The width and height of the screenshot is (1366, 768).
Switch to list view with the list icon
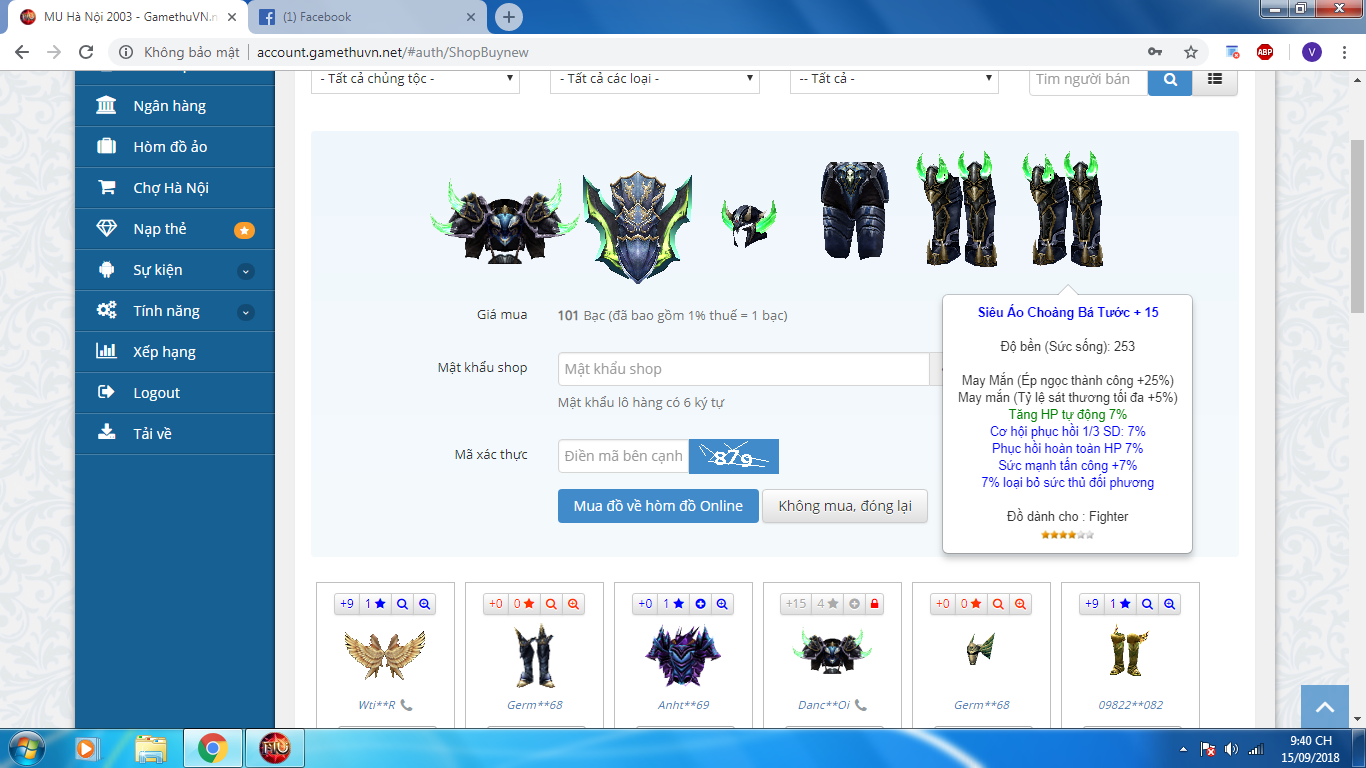point(1215,80)
